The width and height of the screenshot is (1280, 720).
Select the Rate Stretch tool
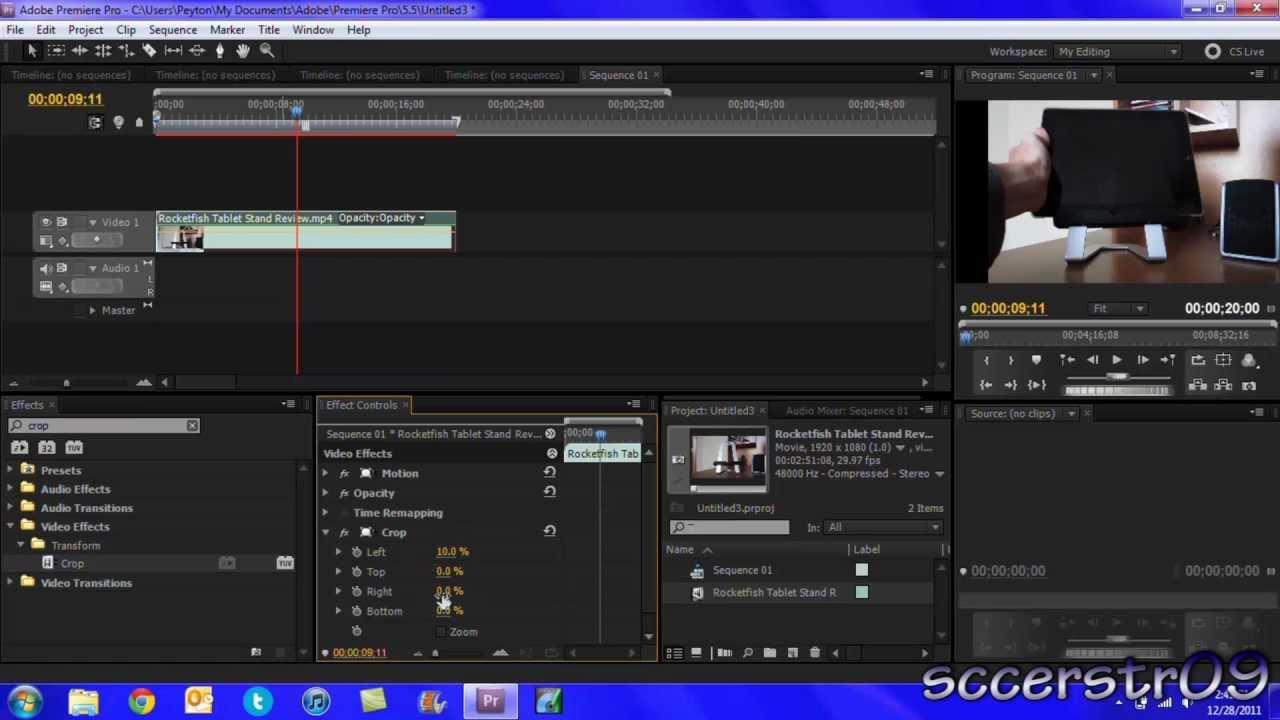tap(125, 50)
